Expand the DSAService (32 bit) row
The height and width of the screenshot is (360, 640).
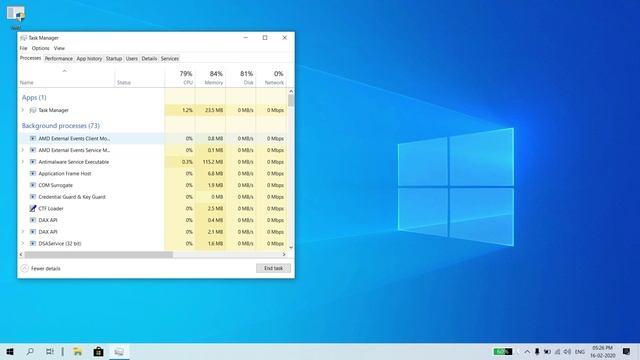(x=23, y=244)
